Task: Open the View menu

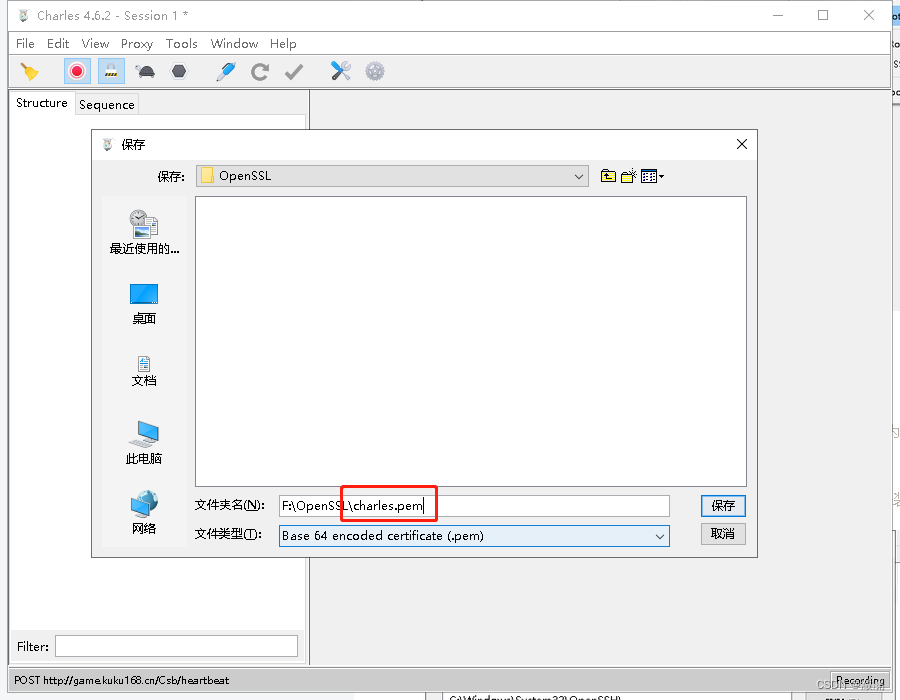Action: tap(95, 44)
